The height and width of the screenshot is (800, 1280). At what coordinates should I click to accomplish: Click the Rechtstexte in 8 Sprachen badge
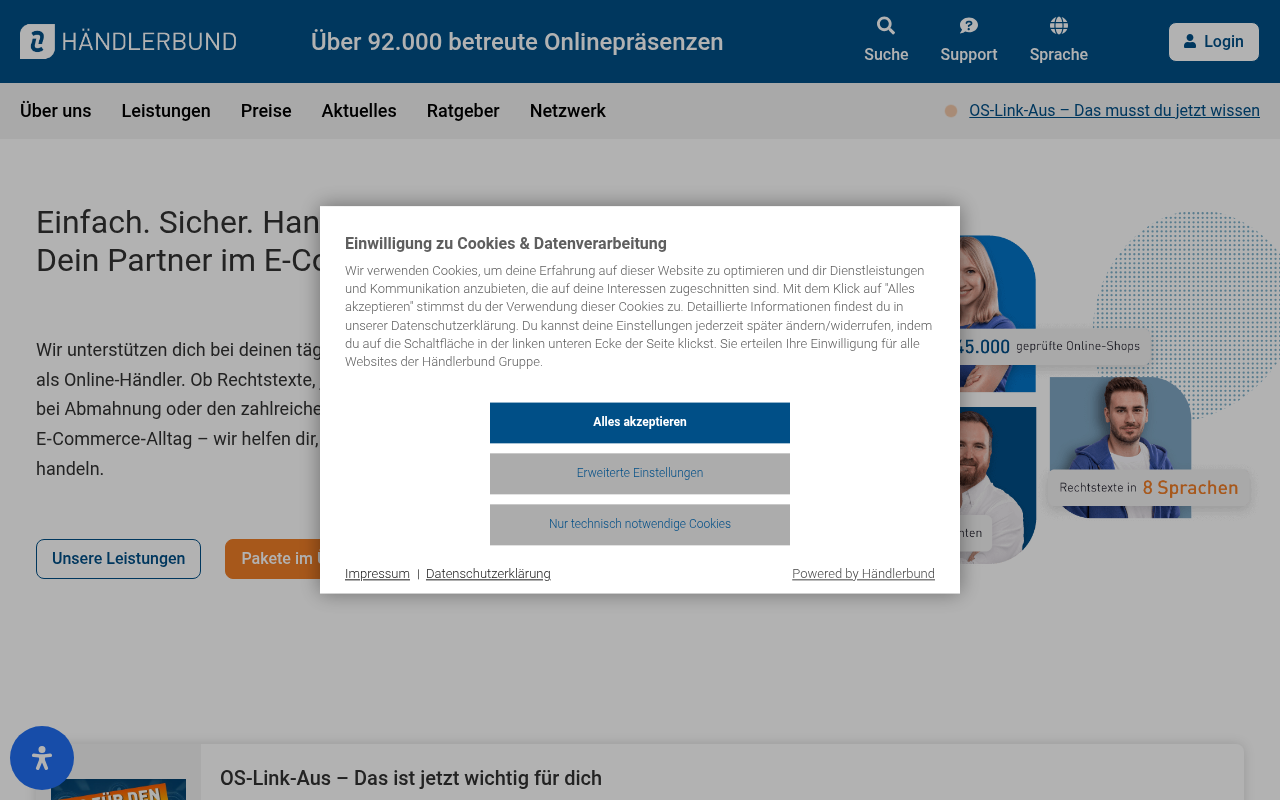[1149, 488]
